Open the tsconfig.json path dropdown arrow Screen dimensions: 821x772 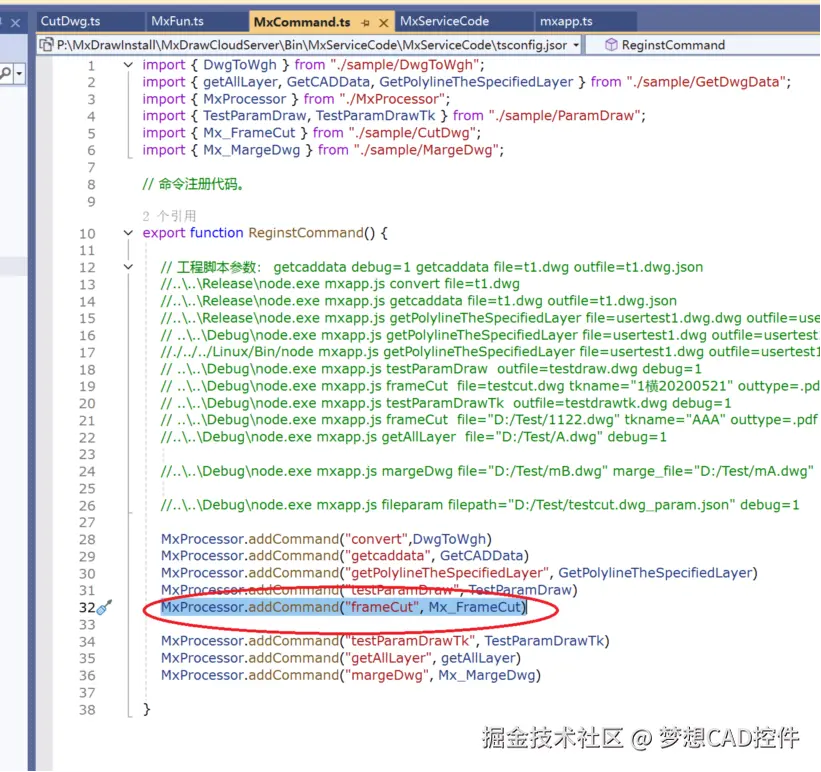coord(577,44)
